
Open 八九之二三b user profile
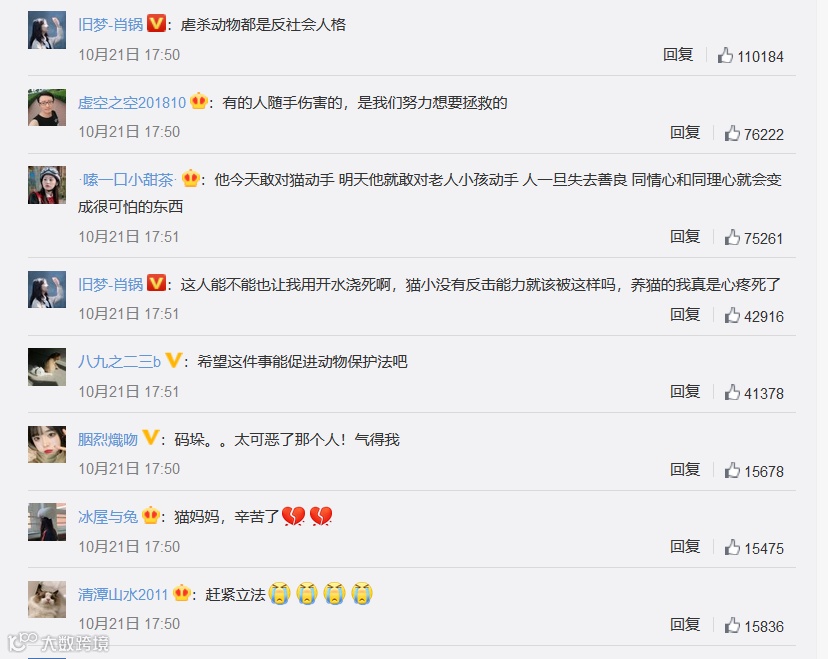119,362
